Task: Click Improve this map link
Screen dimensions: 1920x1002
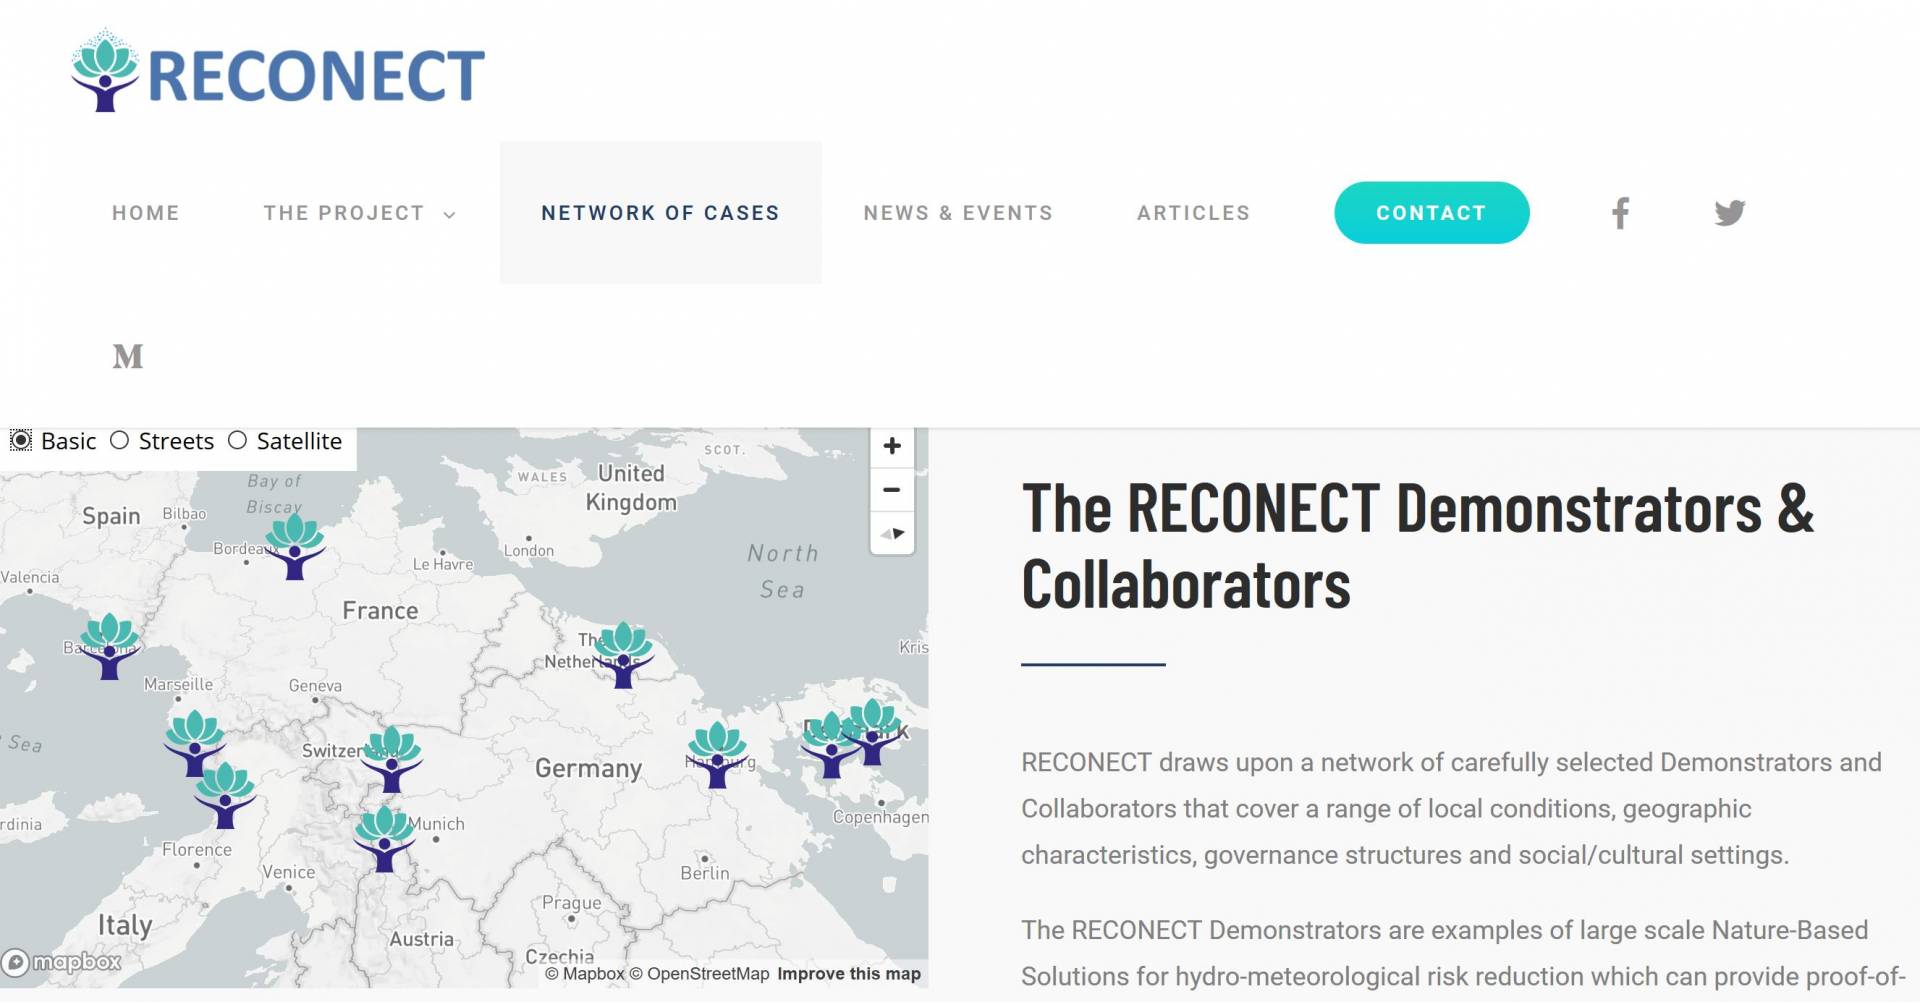Action: [x=849, y=974]
